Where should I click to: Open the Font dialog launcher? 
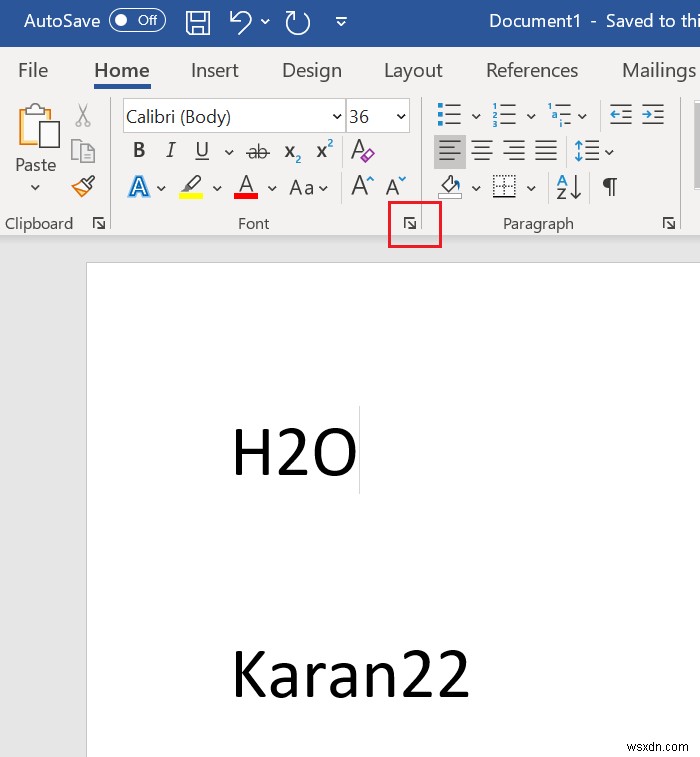click(x=410, y=223)
